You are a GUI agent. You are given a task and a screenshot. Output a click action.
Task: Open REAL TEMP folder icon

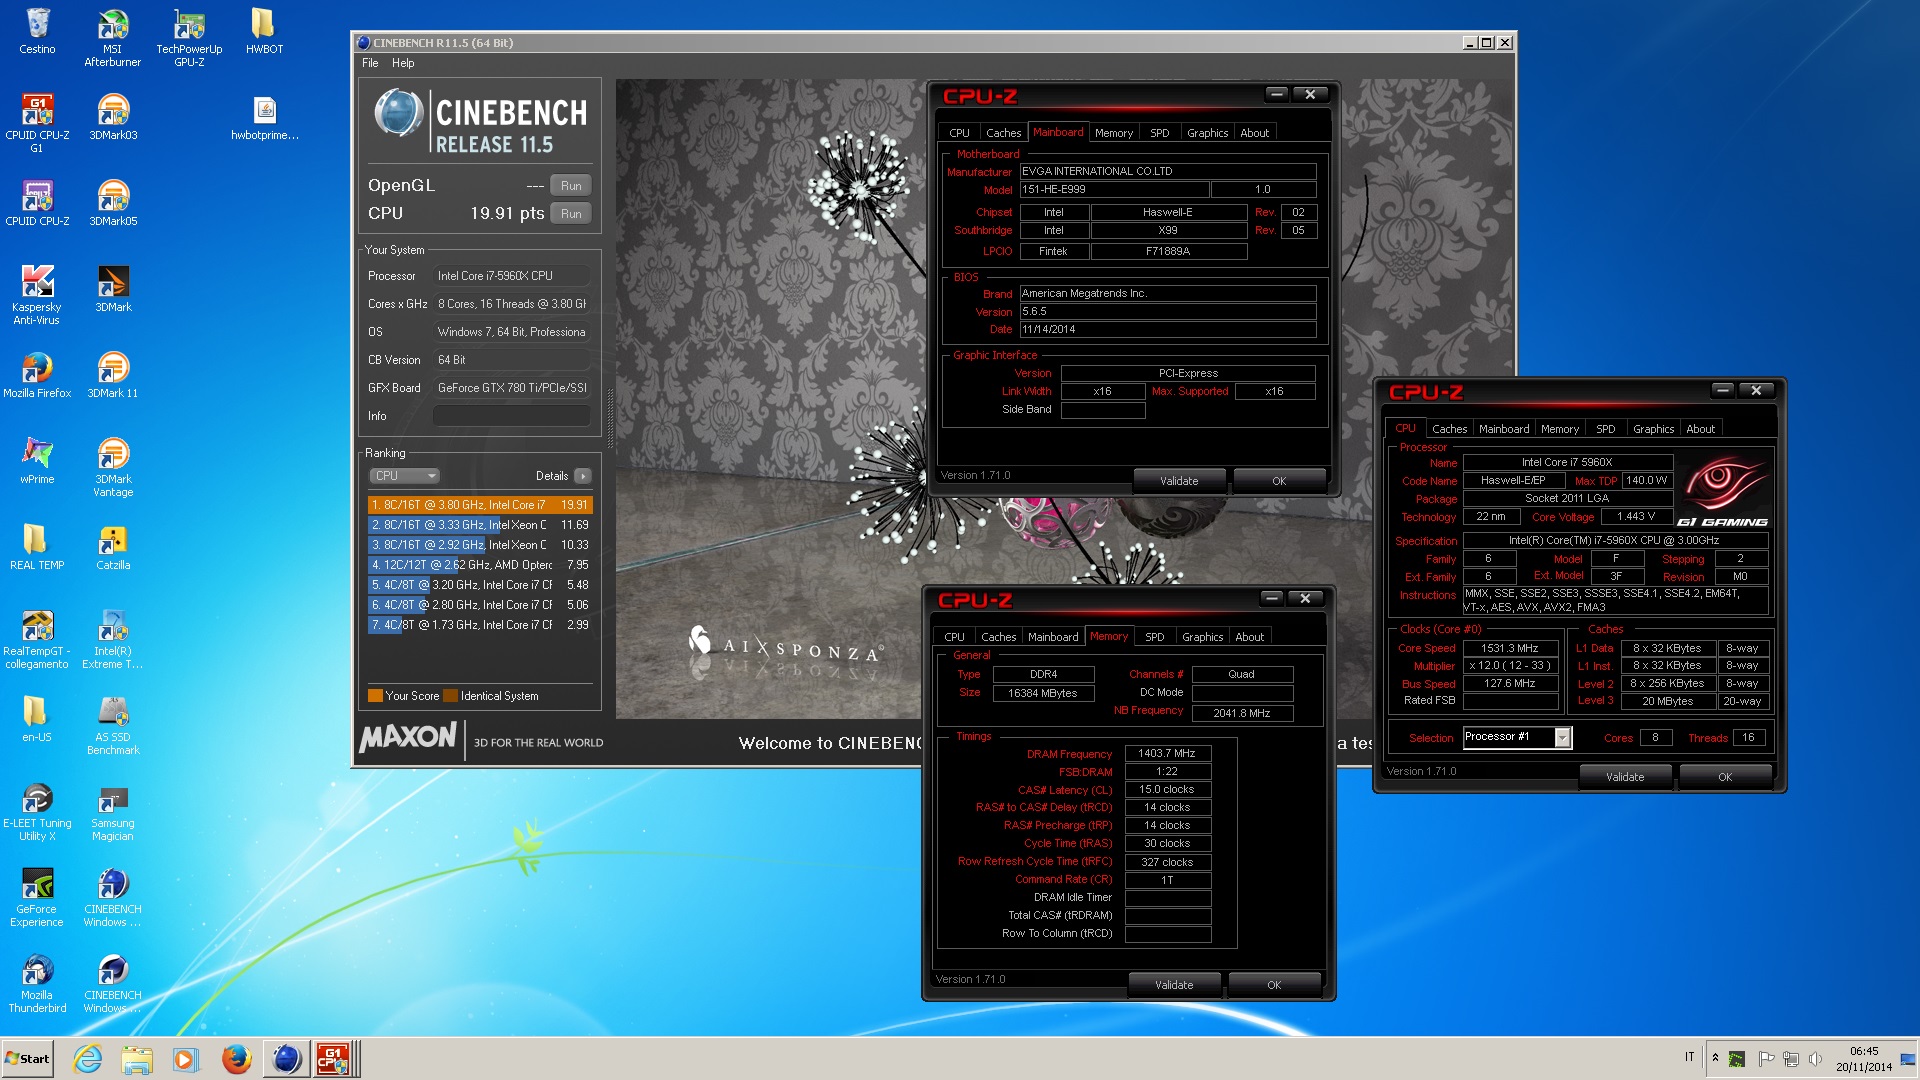tap(37, 548)
